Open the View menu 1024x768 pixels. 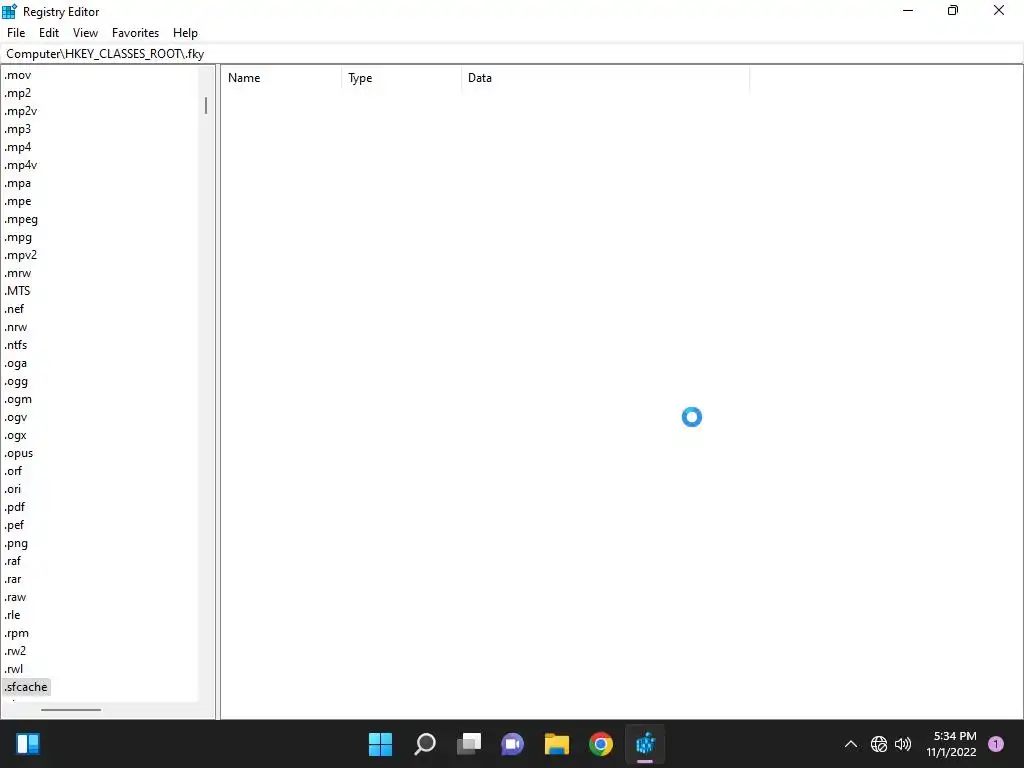85,33
